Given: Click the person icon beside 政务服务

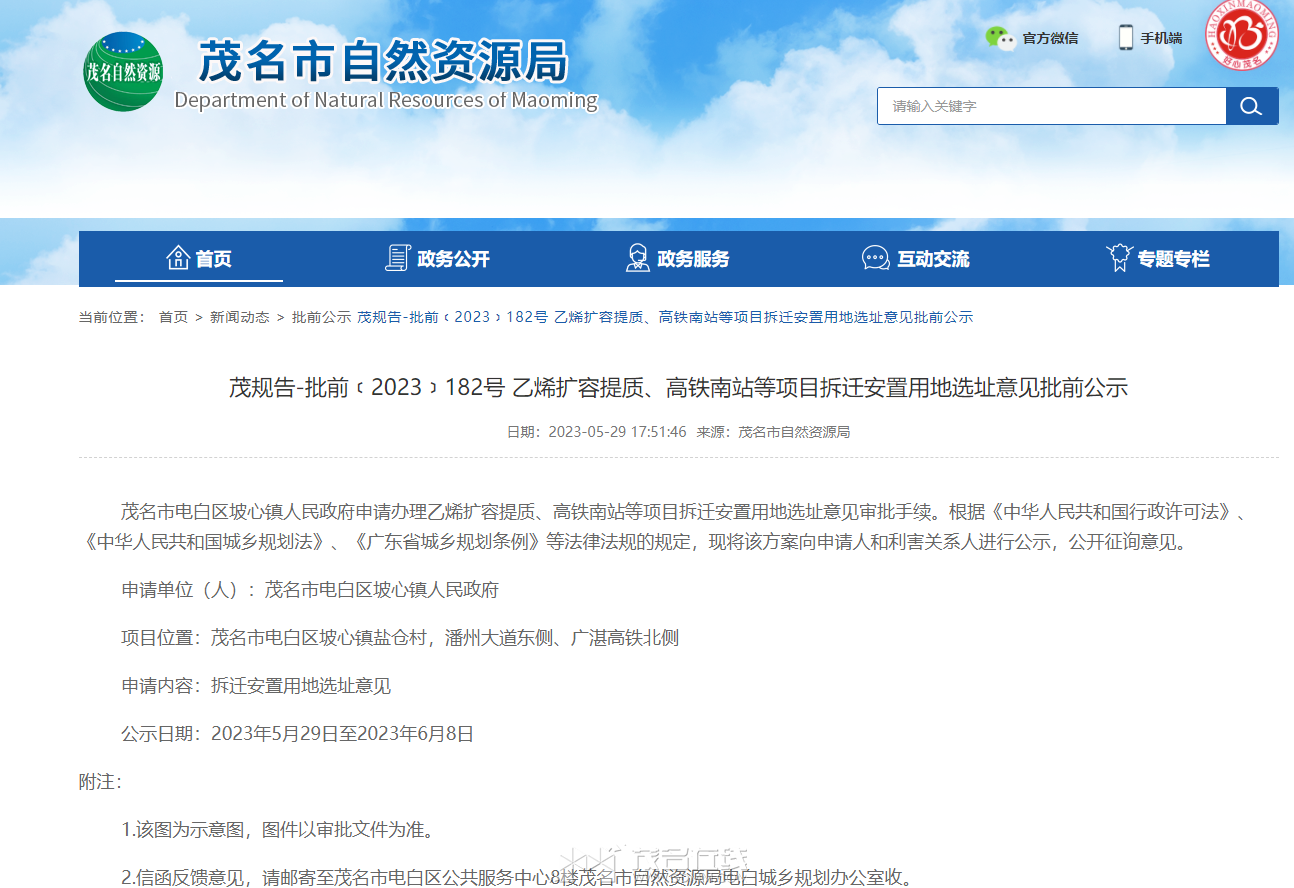Looking at the screenshot, I should pos(638,258).
